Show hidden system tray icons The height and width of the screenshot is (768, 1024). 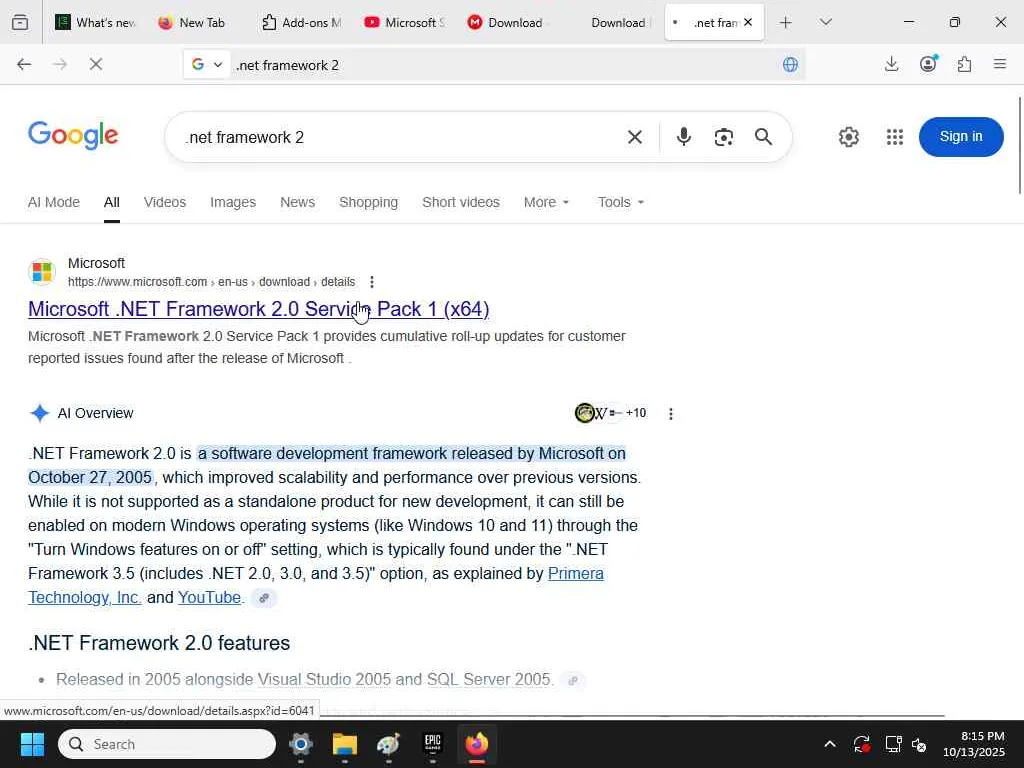pos(829,744)
